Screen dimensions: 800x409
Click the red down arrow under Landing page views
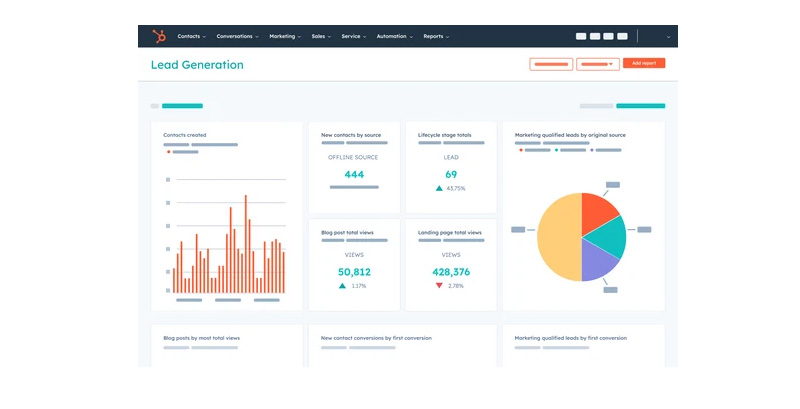pos(439,286)
